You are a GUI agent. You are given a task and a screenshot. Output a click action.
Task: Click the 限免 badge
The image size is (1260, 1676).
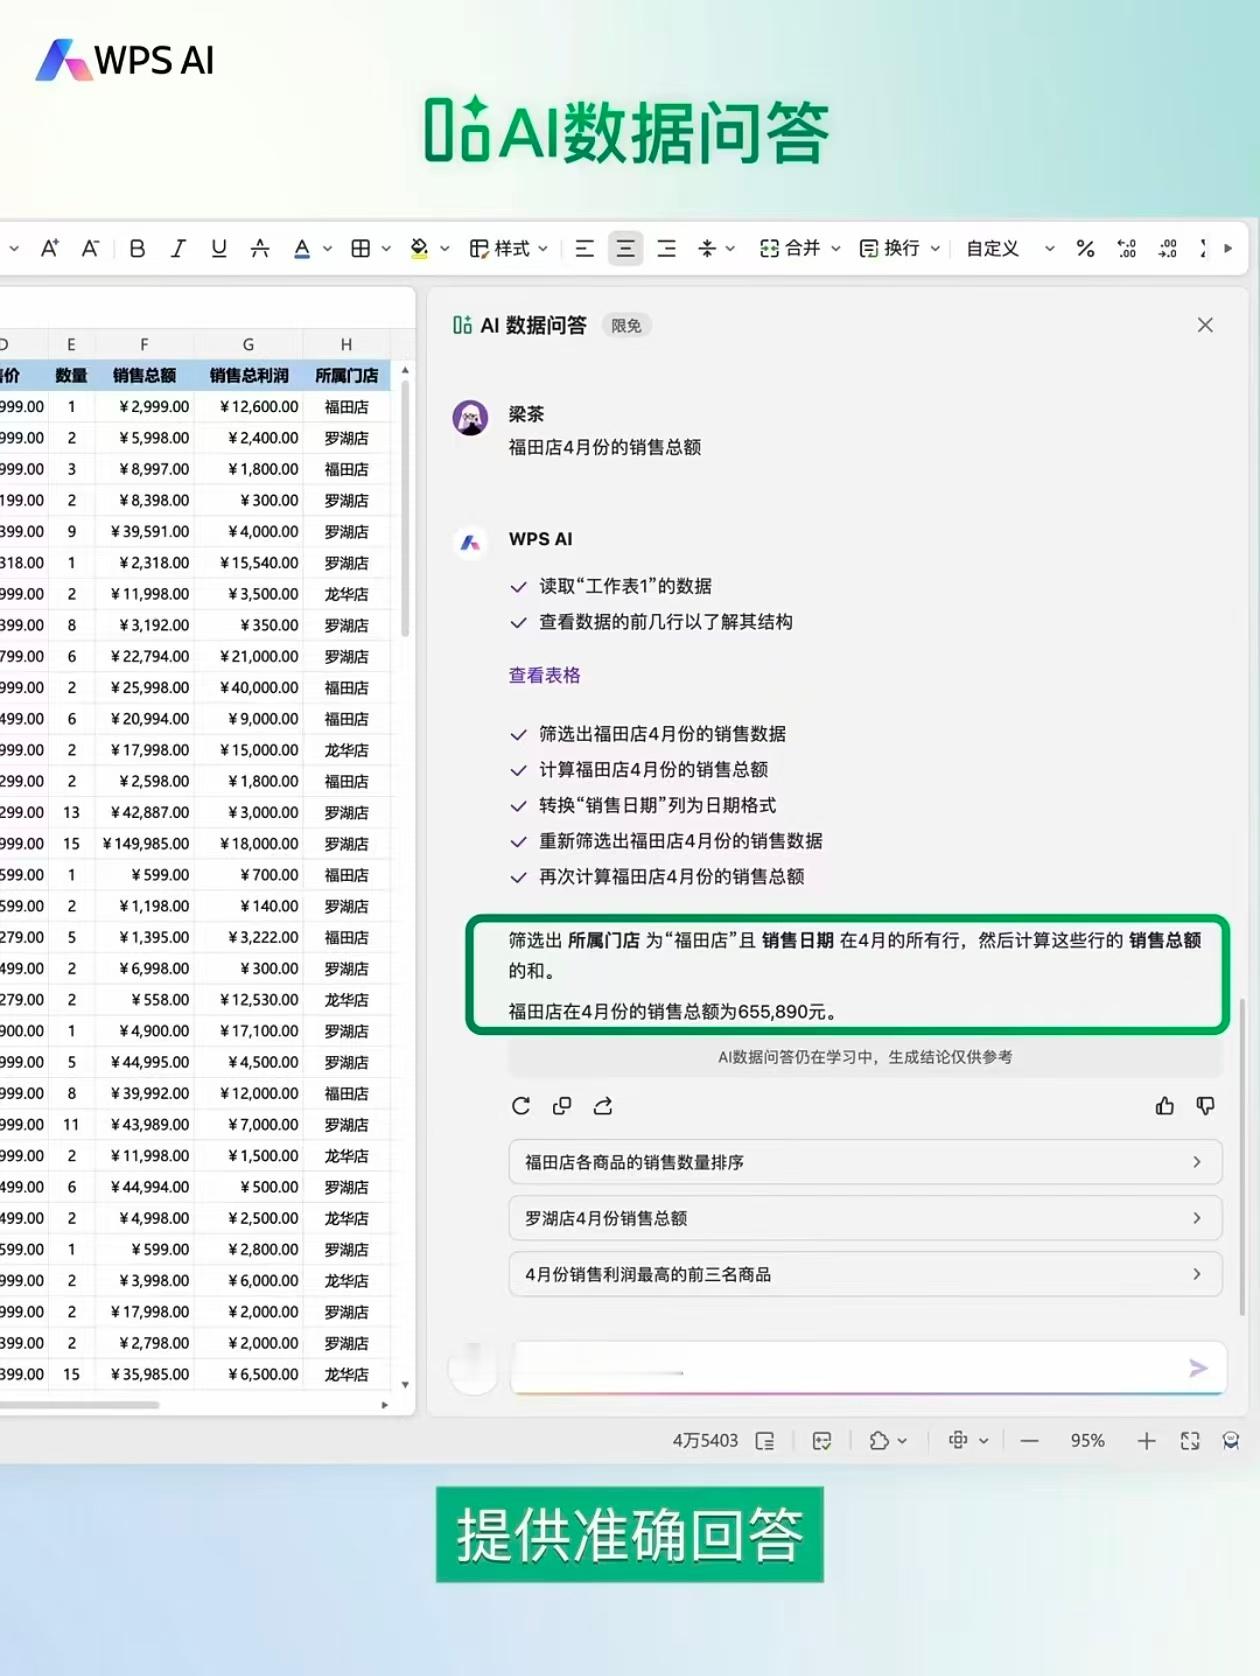[626, 326]
